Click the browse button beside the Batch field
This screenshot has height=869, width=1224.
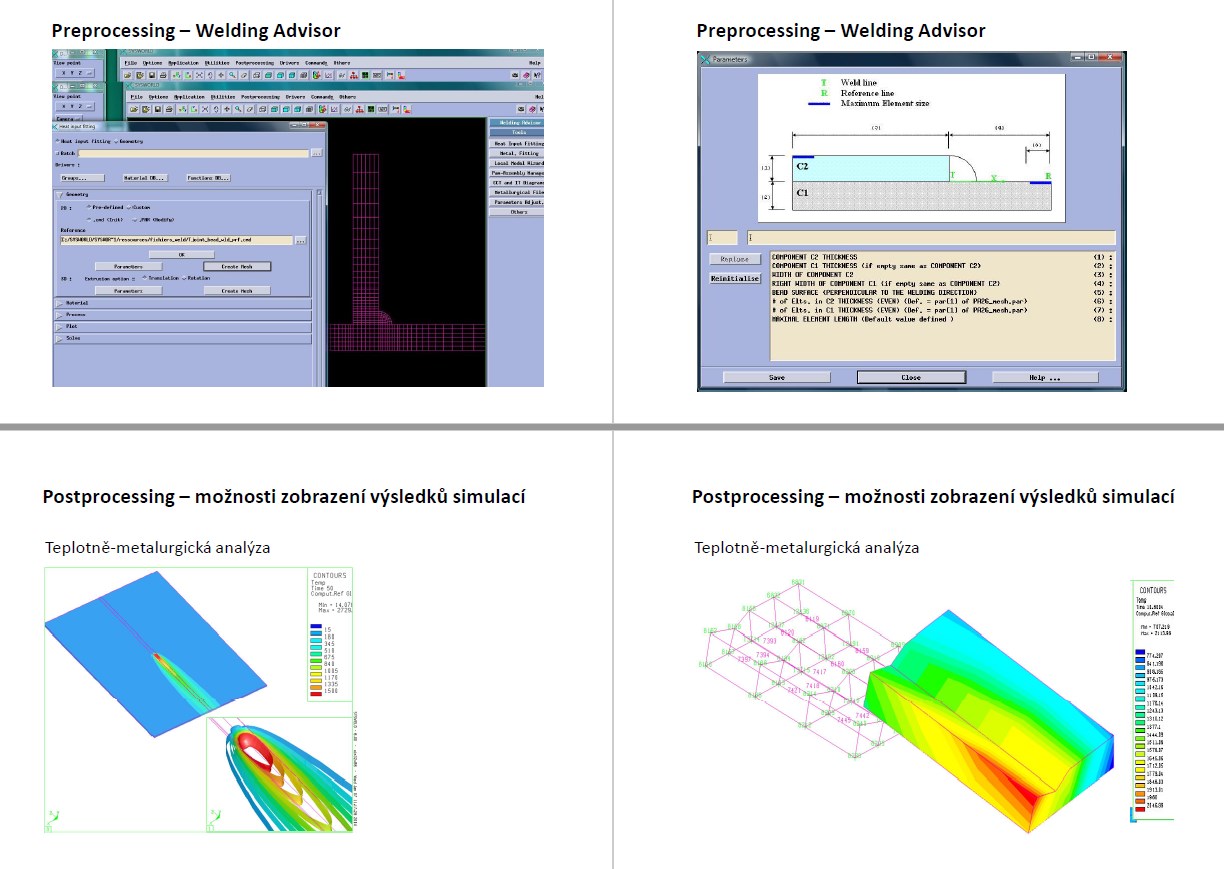tap(317, 153)
